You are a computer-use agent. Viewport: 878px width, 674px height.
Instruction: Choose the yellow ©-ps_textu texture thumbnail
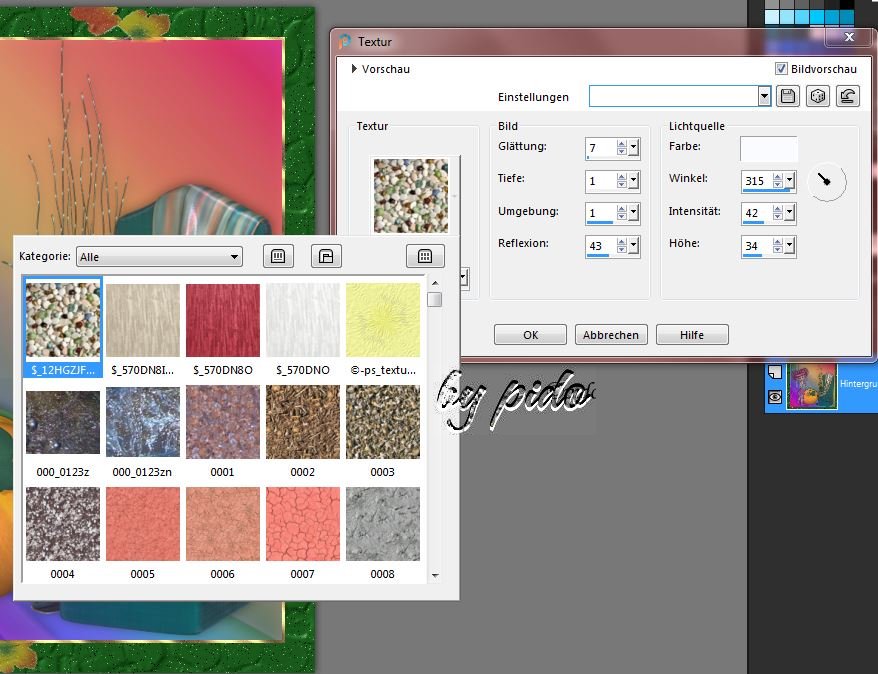[x=383, y=320]
